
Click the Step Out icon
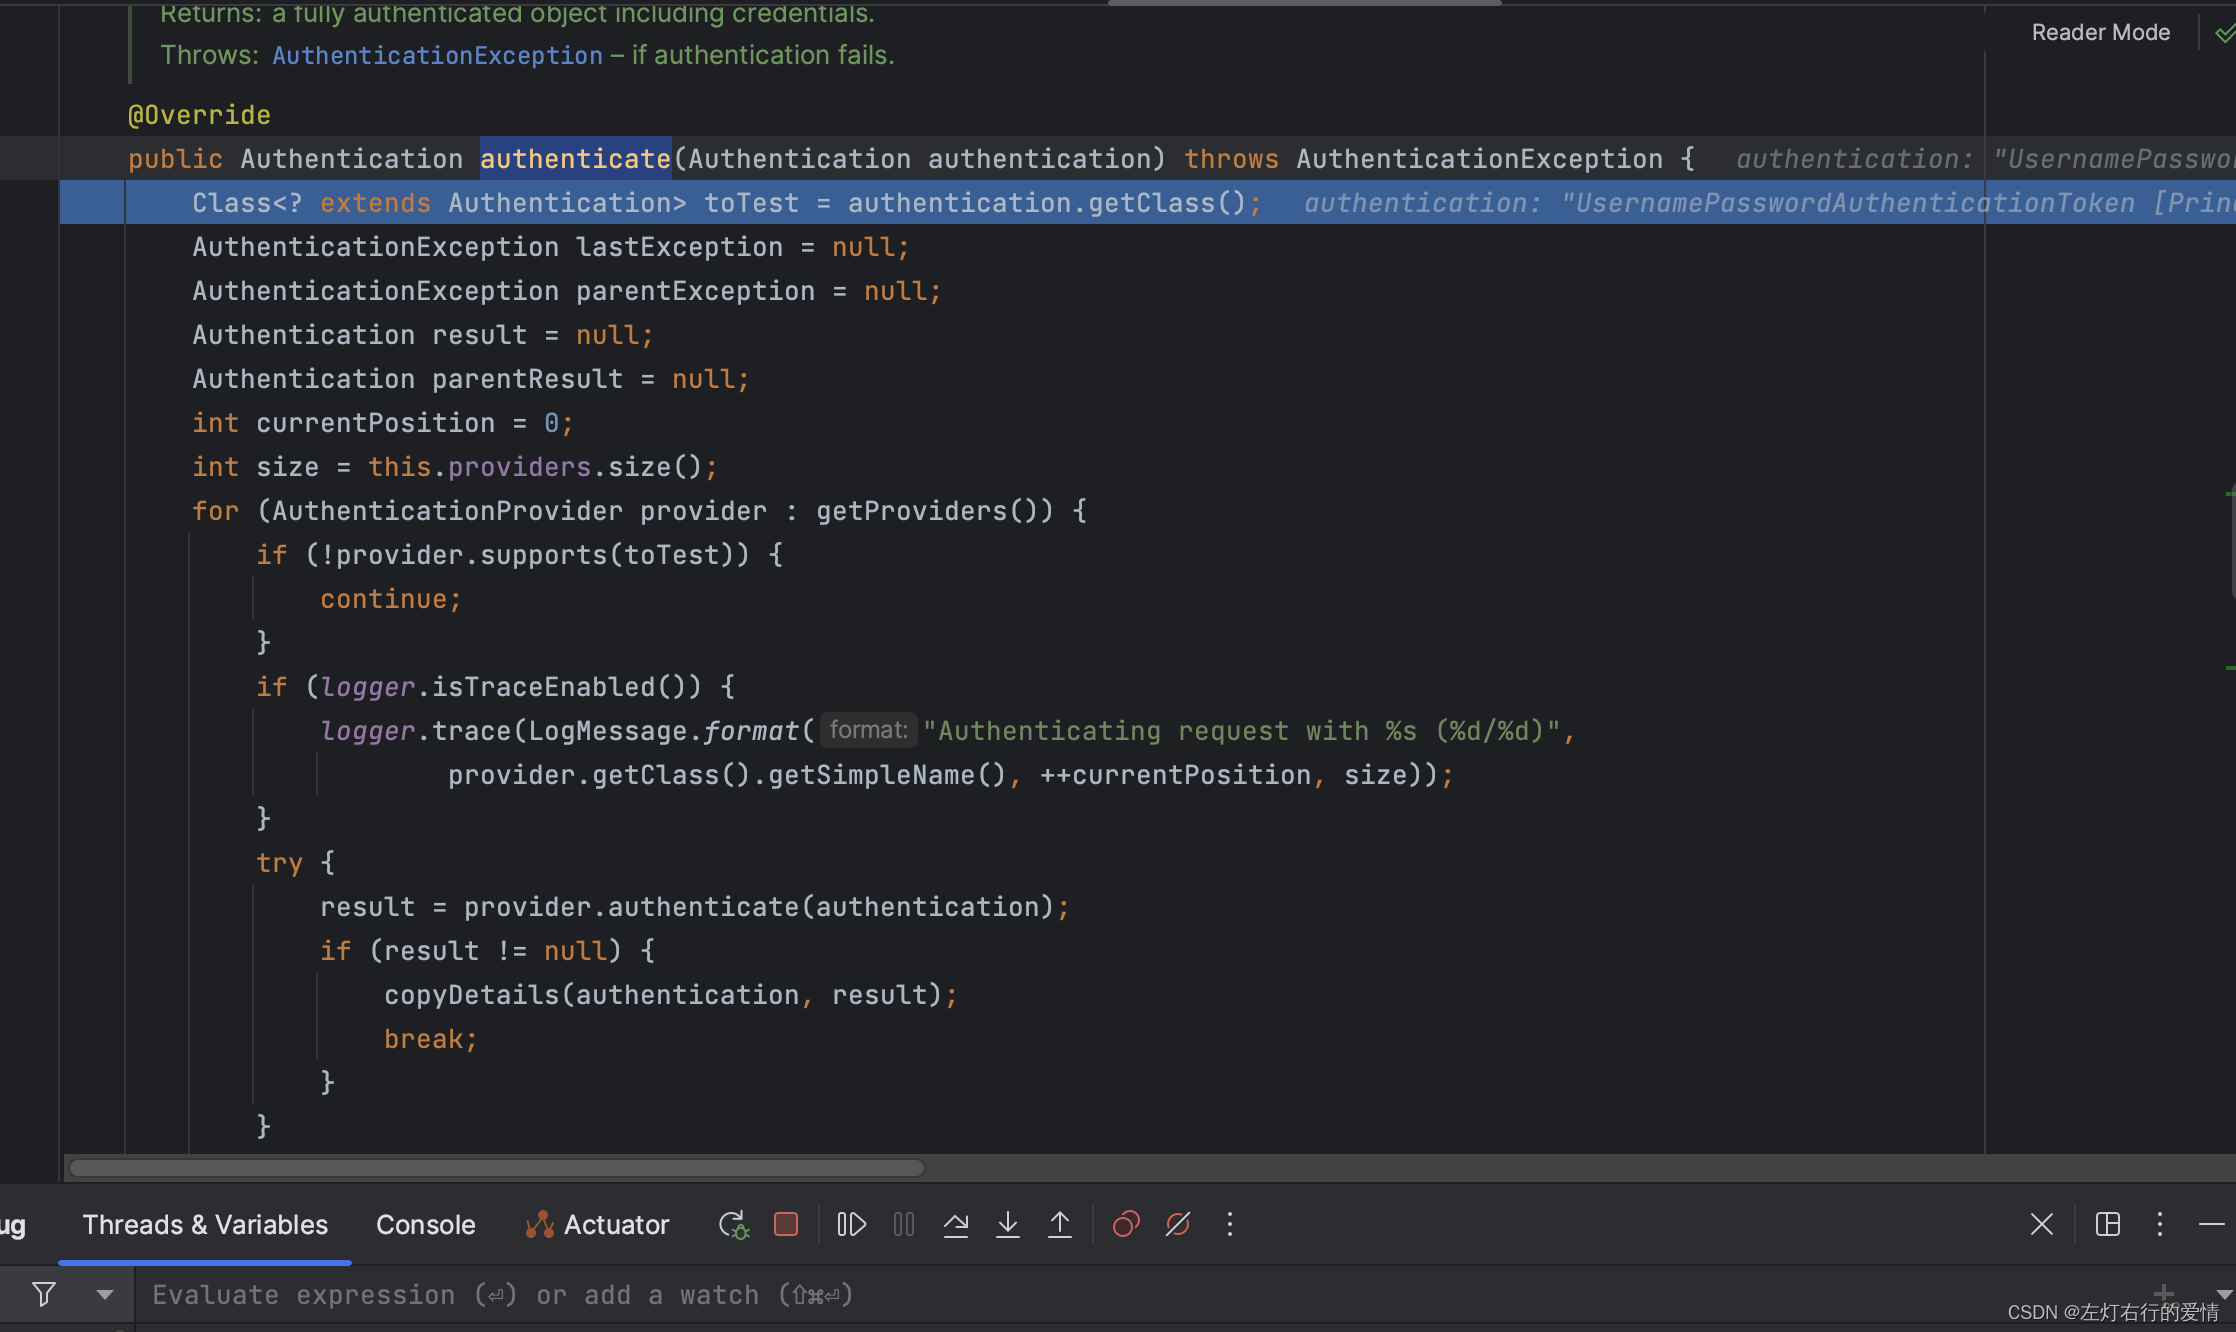tap(1060, 1225)
